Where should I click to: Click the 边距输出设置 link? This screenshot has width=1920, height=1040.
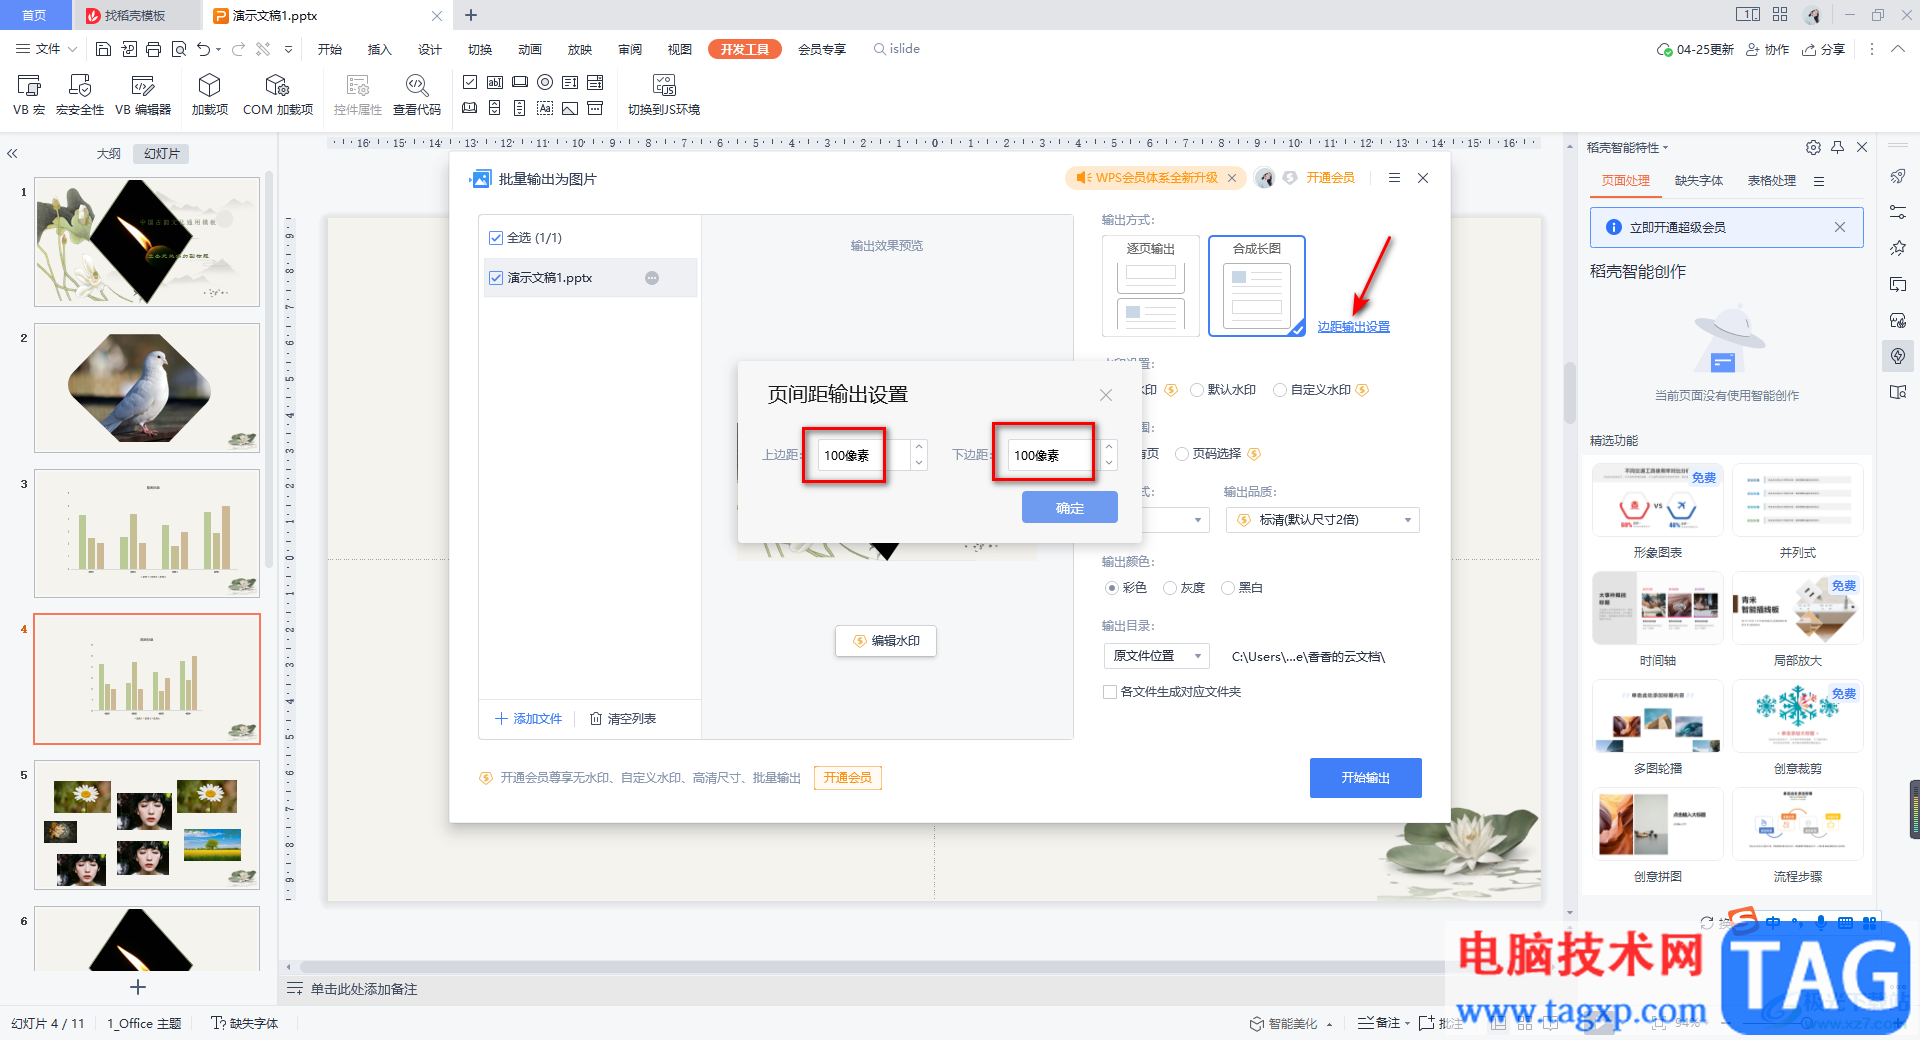click(1354, 327)
